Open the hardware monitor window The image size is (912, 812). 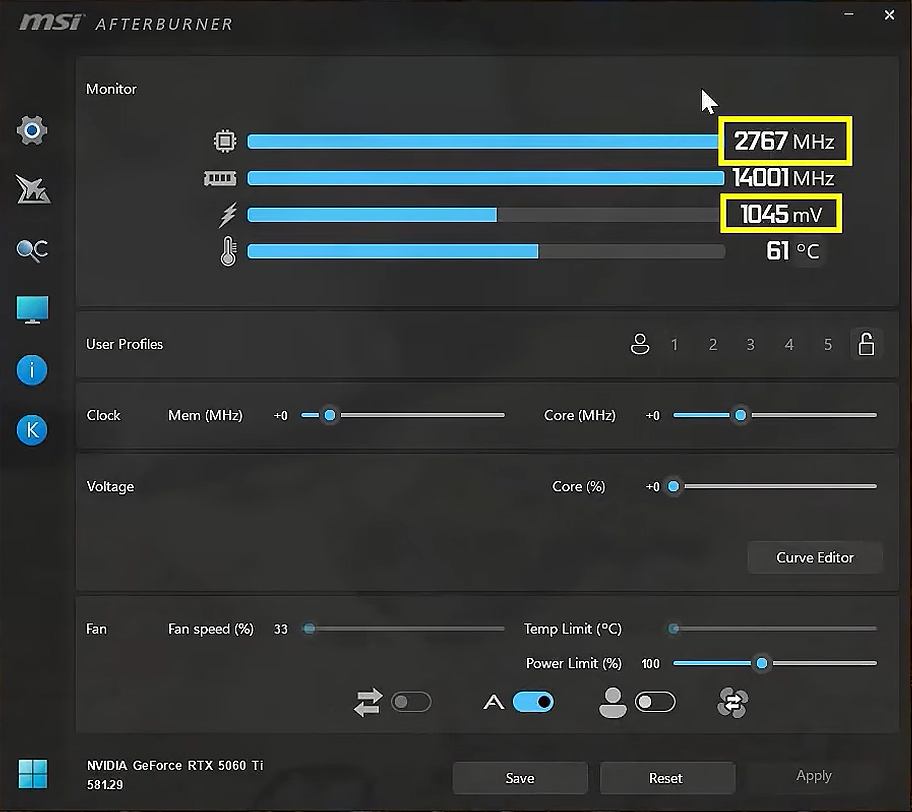[x=32, y=310]
